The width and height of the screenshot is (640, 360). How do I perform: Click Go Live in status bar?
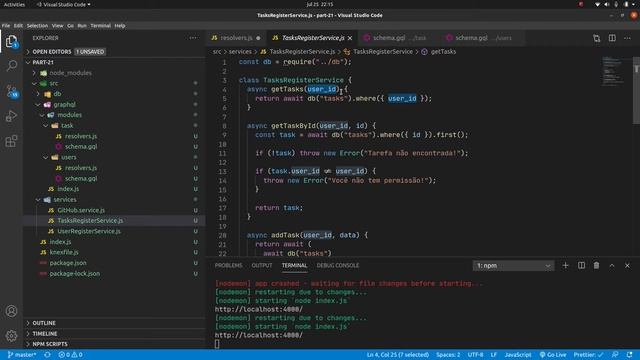553,355
